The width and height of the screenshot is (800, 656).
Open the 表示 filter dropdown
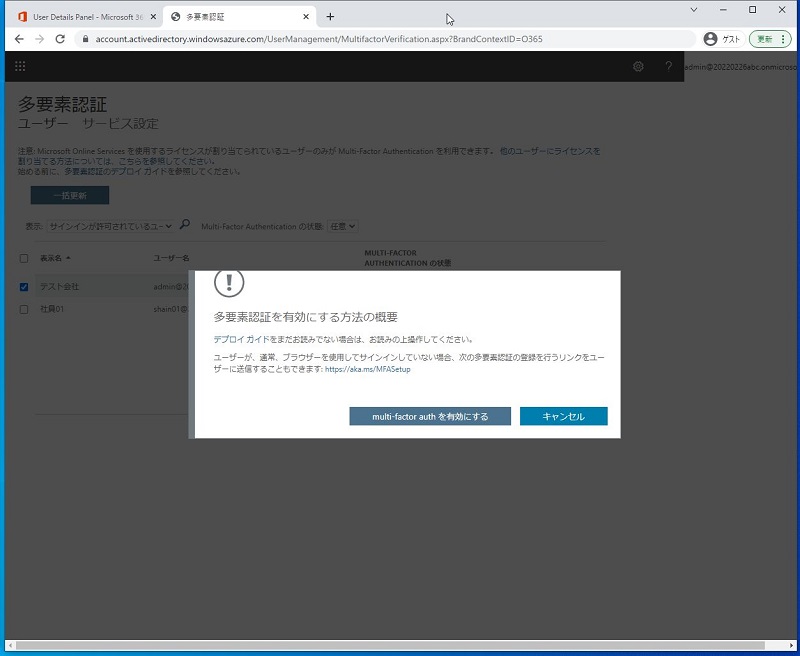coord(110,226)
